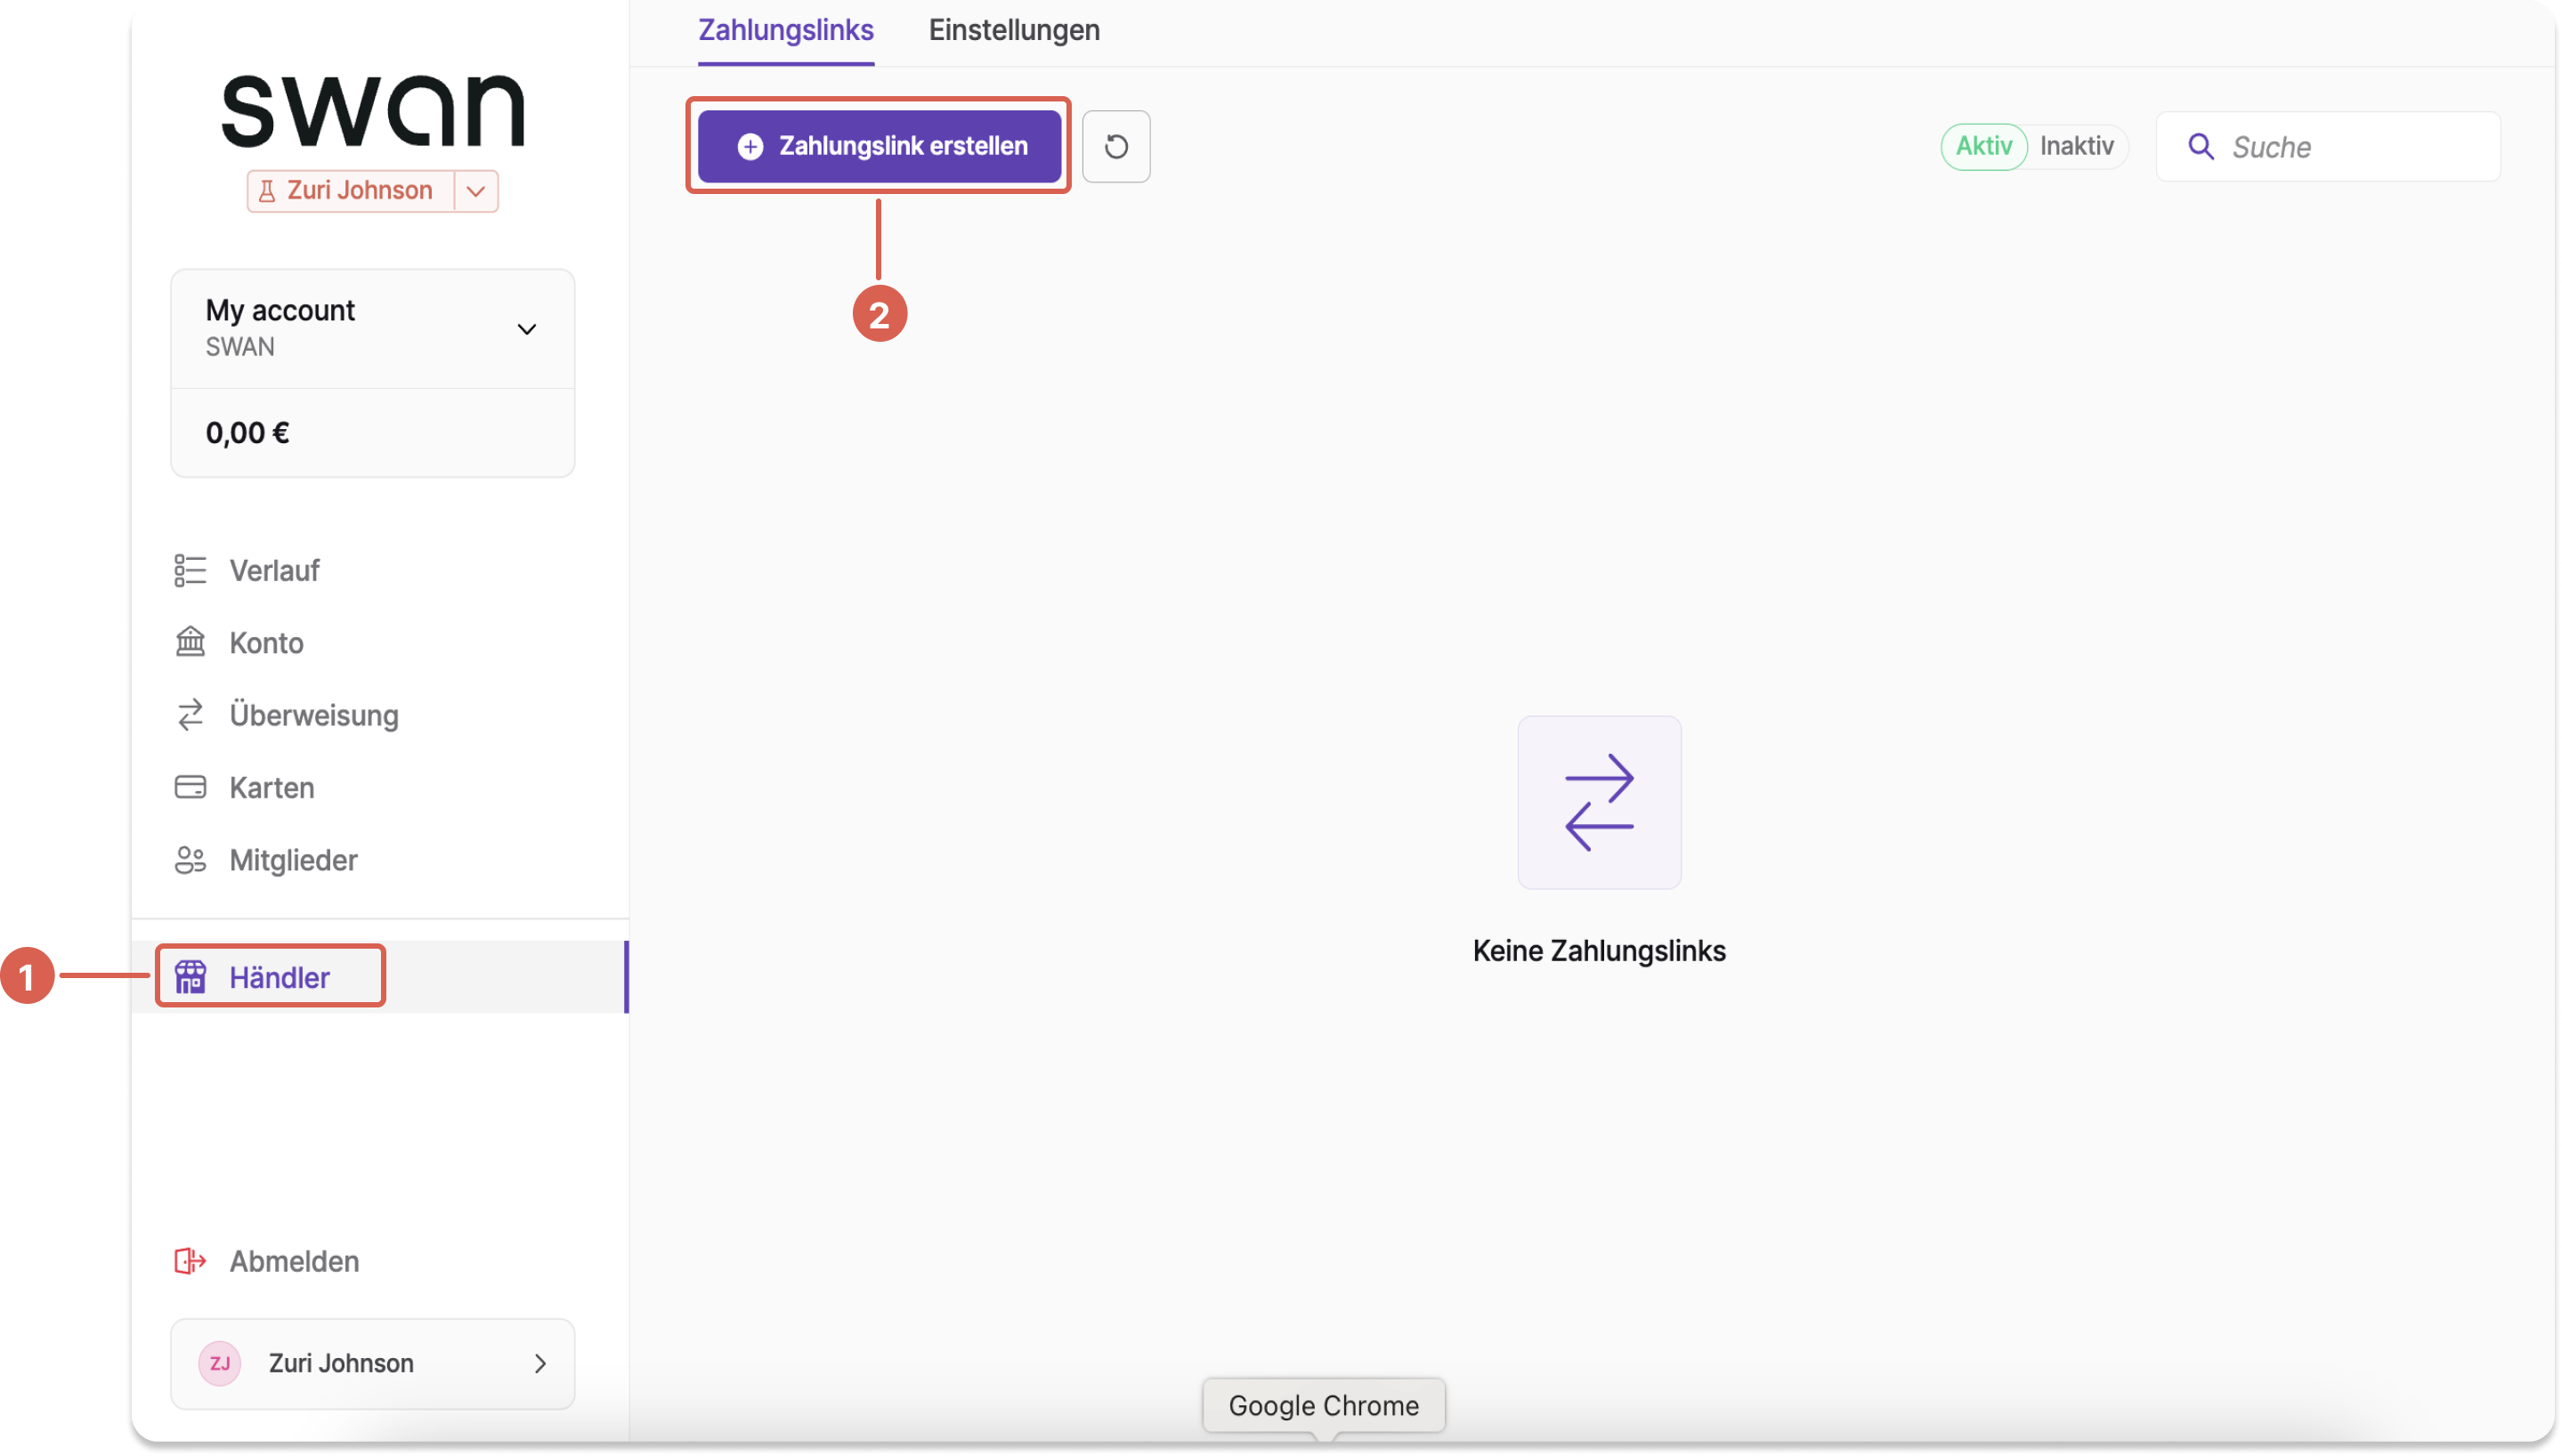
Task: Click the Verlauf list icon
Action: pyautogui.click(x=190, y=570)
